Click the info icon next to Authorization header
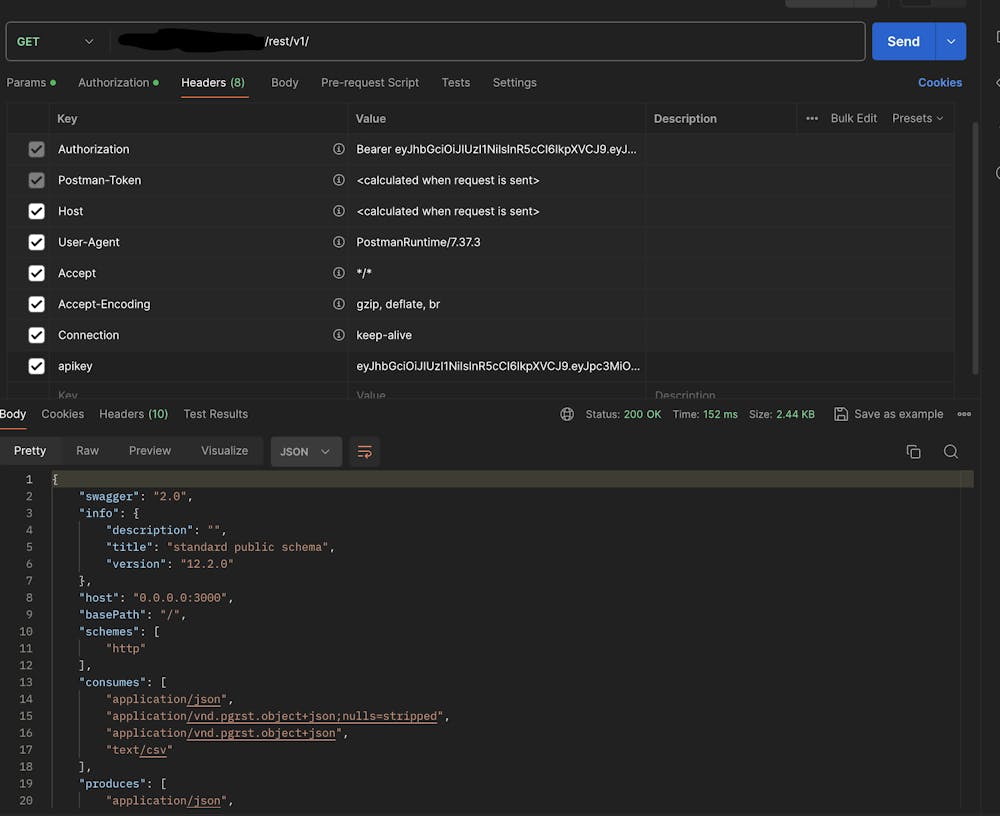The height and width of the screenshot is (816, 1000). coord(339,149)
